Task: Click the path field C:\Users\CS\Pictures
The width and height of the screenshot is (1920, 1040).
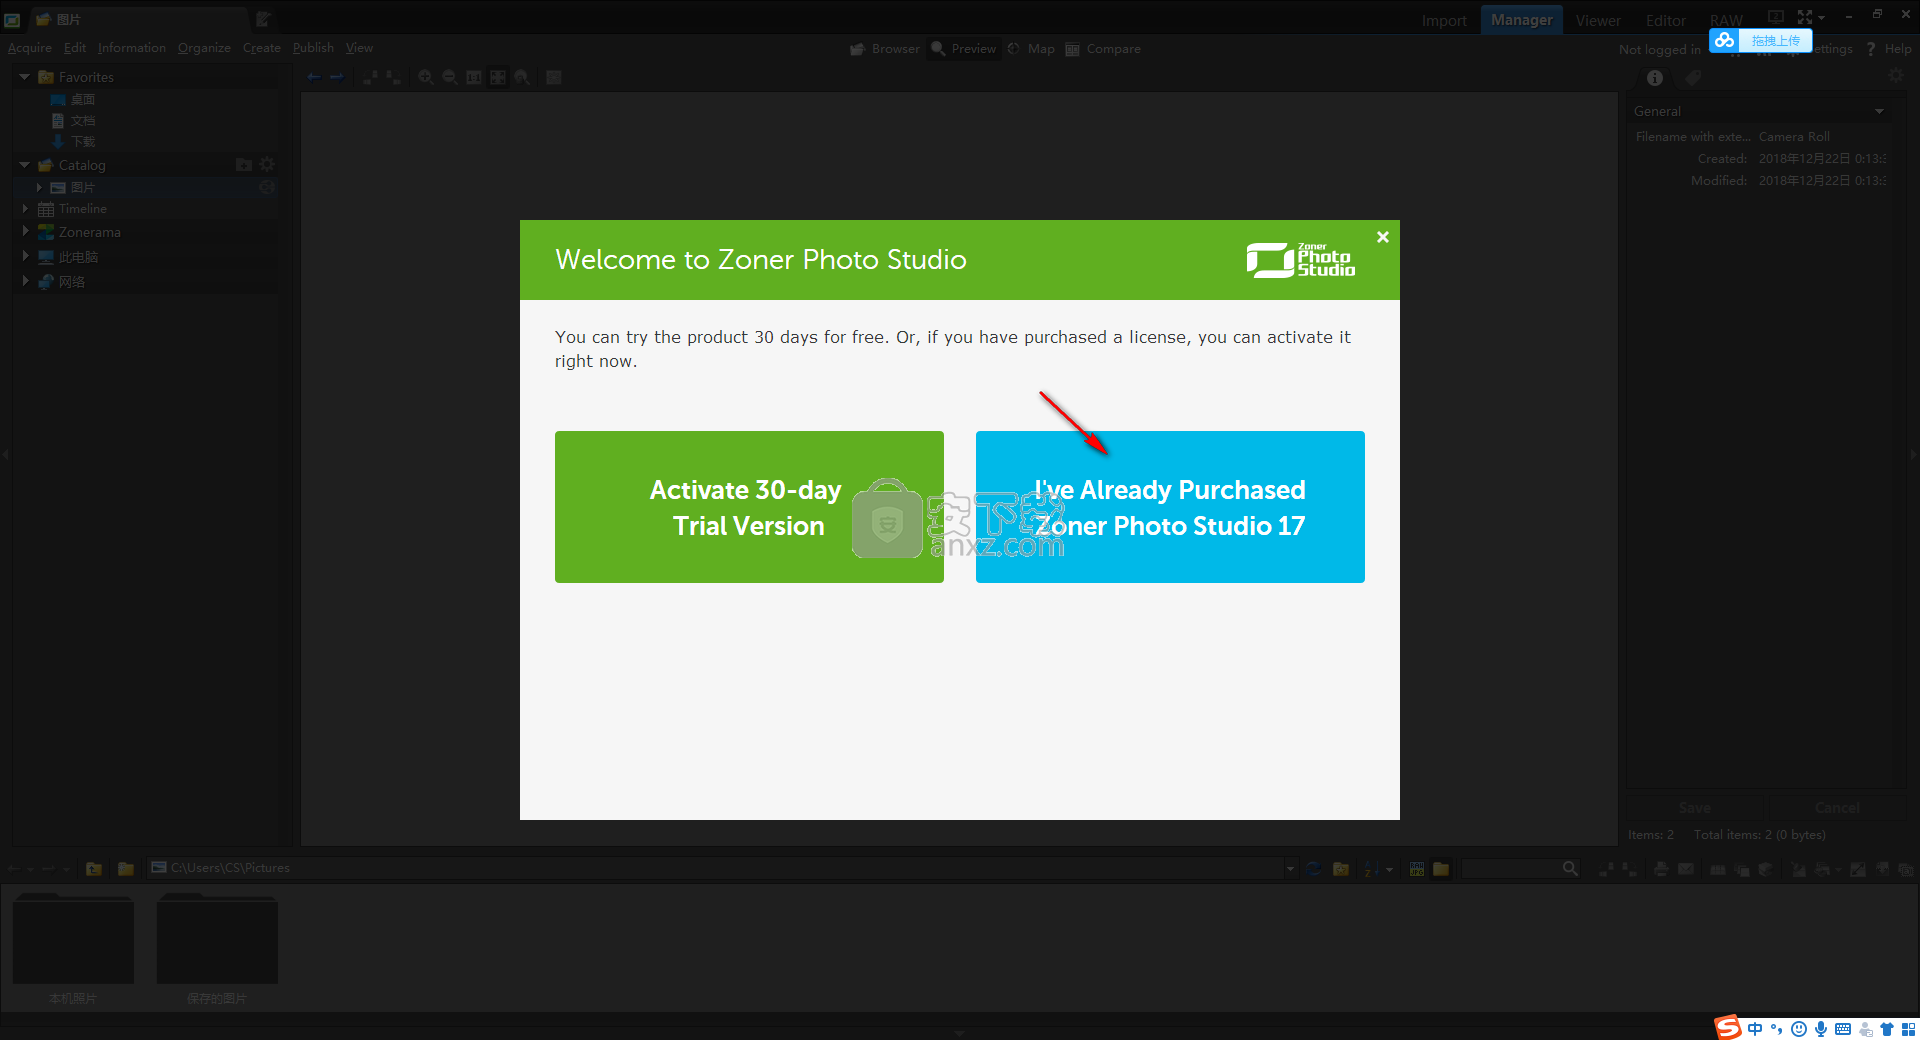Action: click(715, 868)
